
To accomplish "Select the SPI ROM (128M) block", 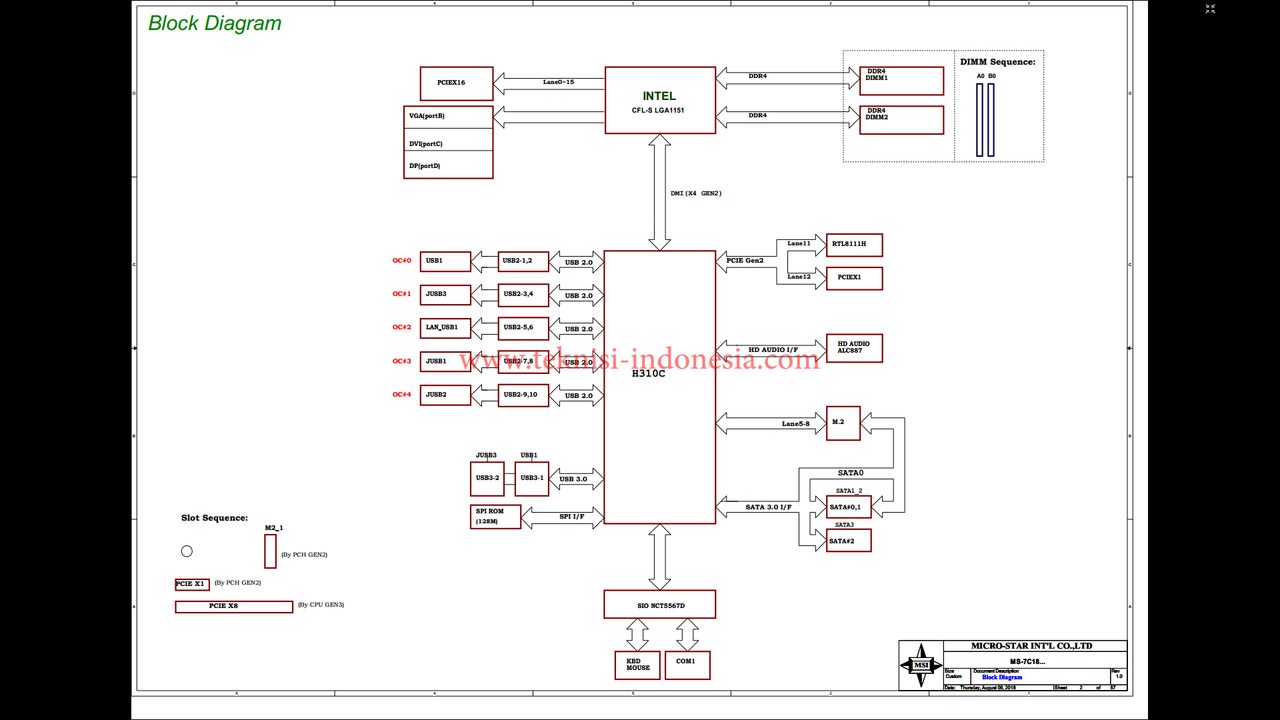I will pyautogui.click(x=495, y=516).
